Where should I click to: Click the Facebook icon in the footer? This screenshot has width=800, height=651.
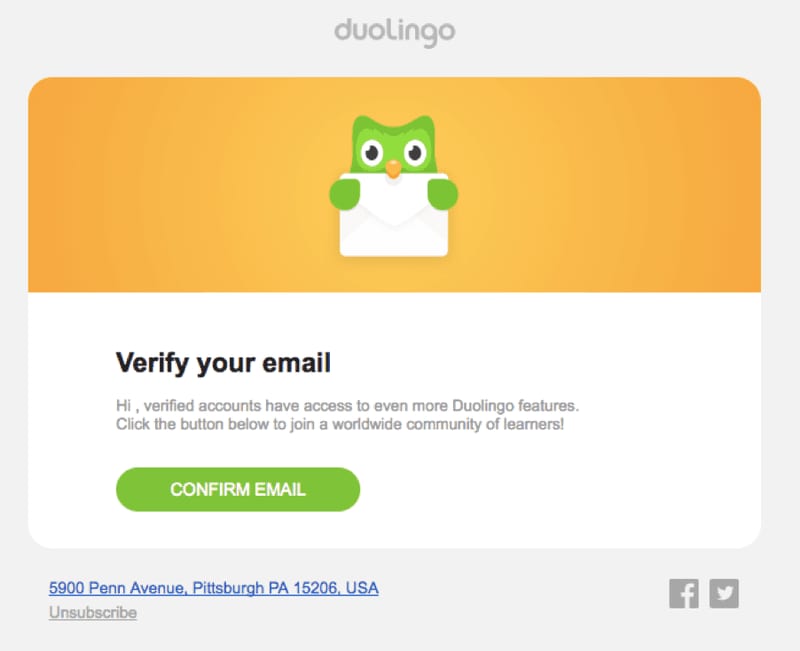[x=684, y=593]
